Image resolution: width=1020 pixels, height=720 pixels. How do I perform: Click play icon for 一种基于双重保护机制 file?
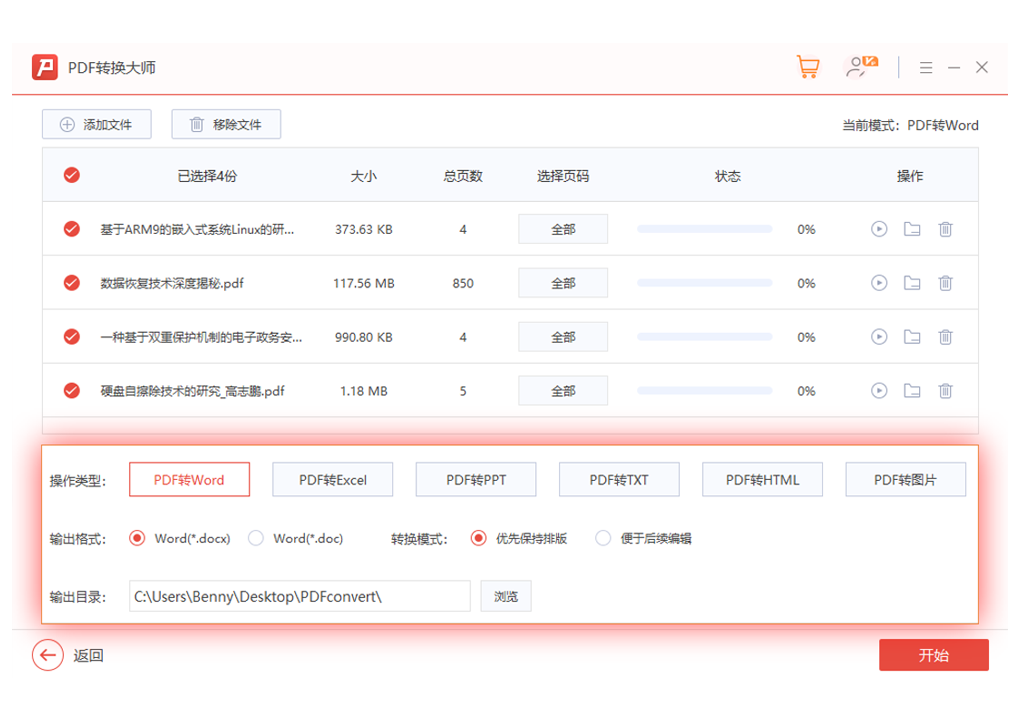pos(878,337)
